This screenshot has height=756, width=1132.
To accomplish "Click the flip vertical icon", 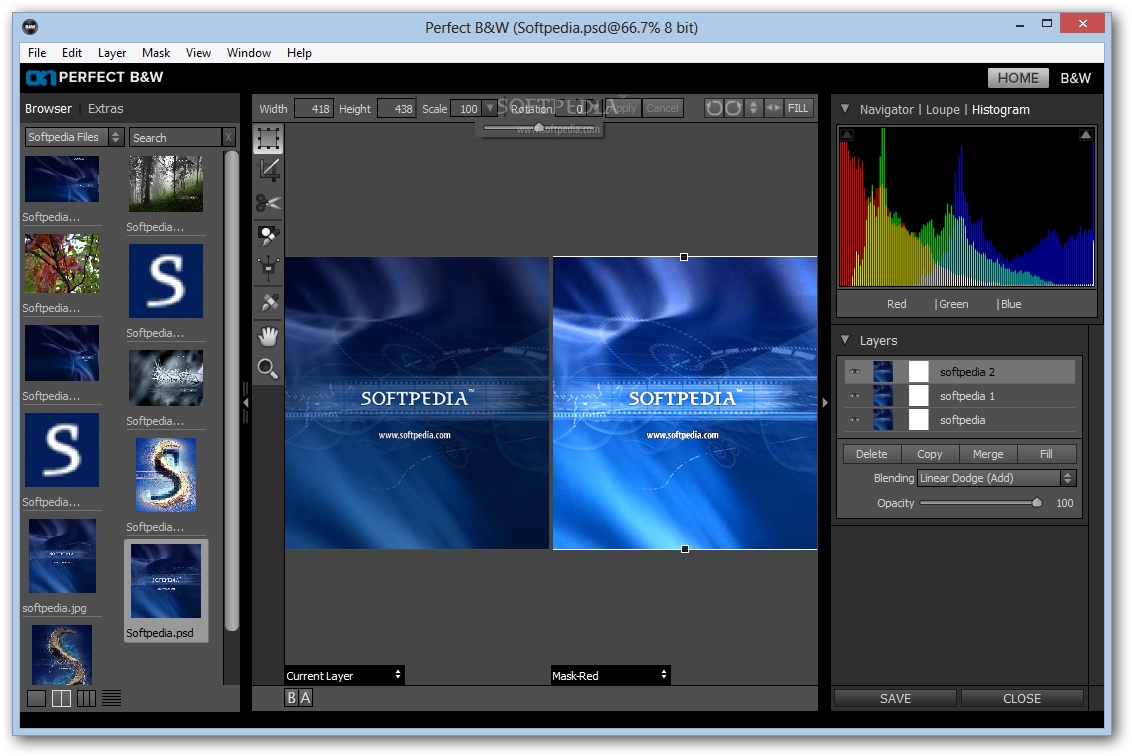I will (754, 108).
